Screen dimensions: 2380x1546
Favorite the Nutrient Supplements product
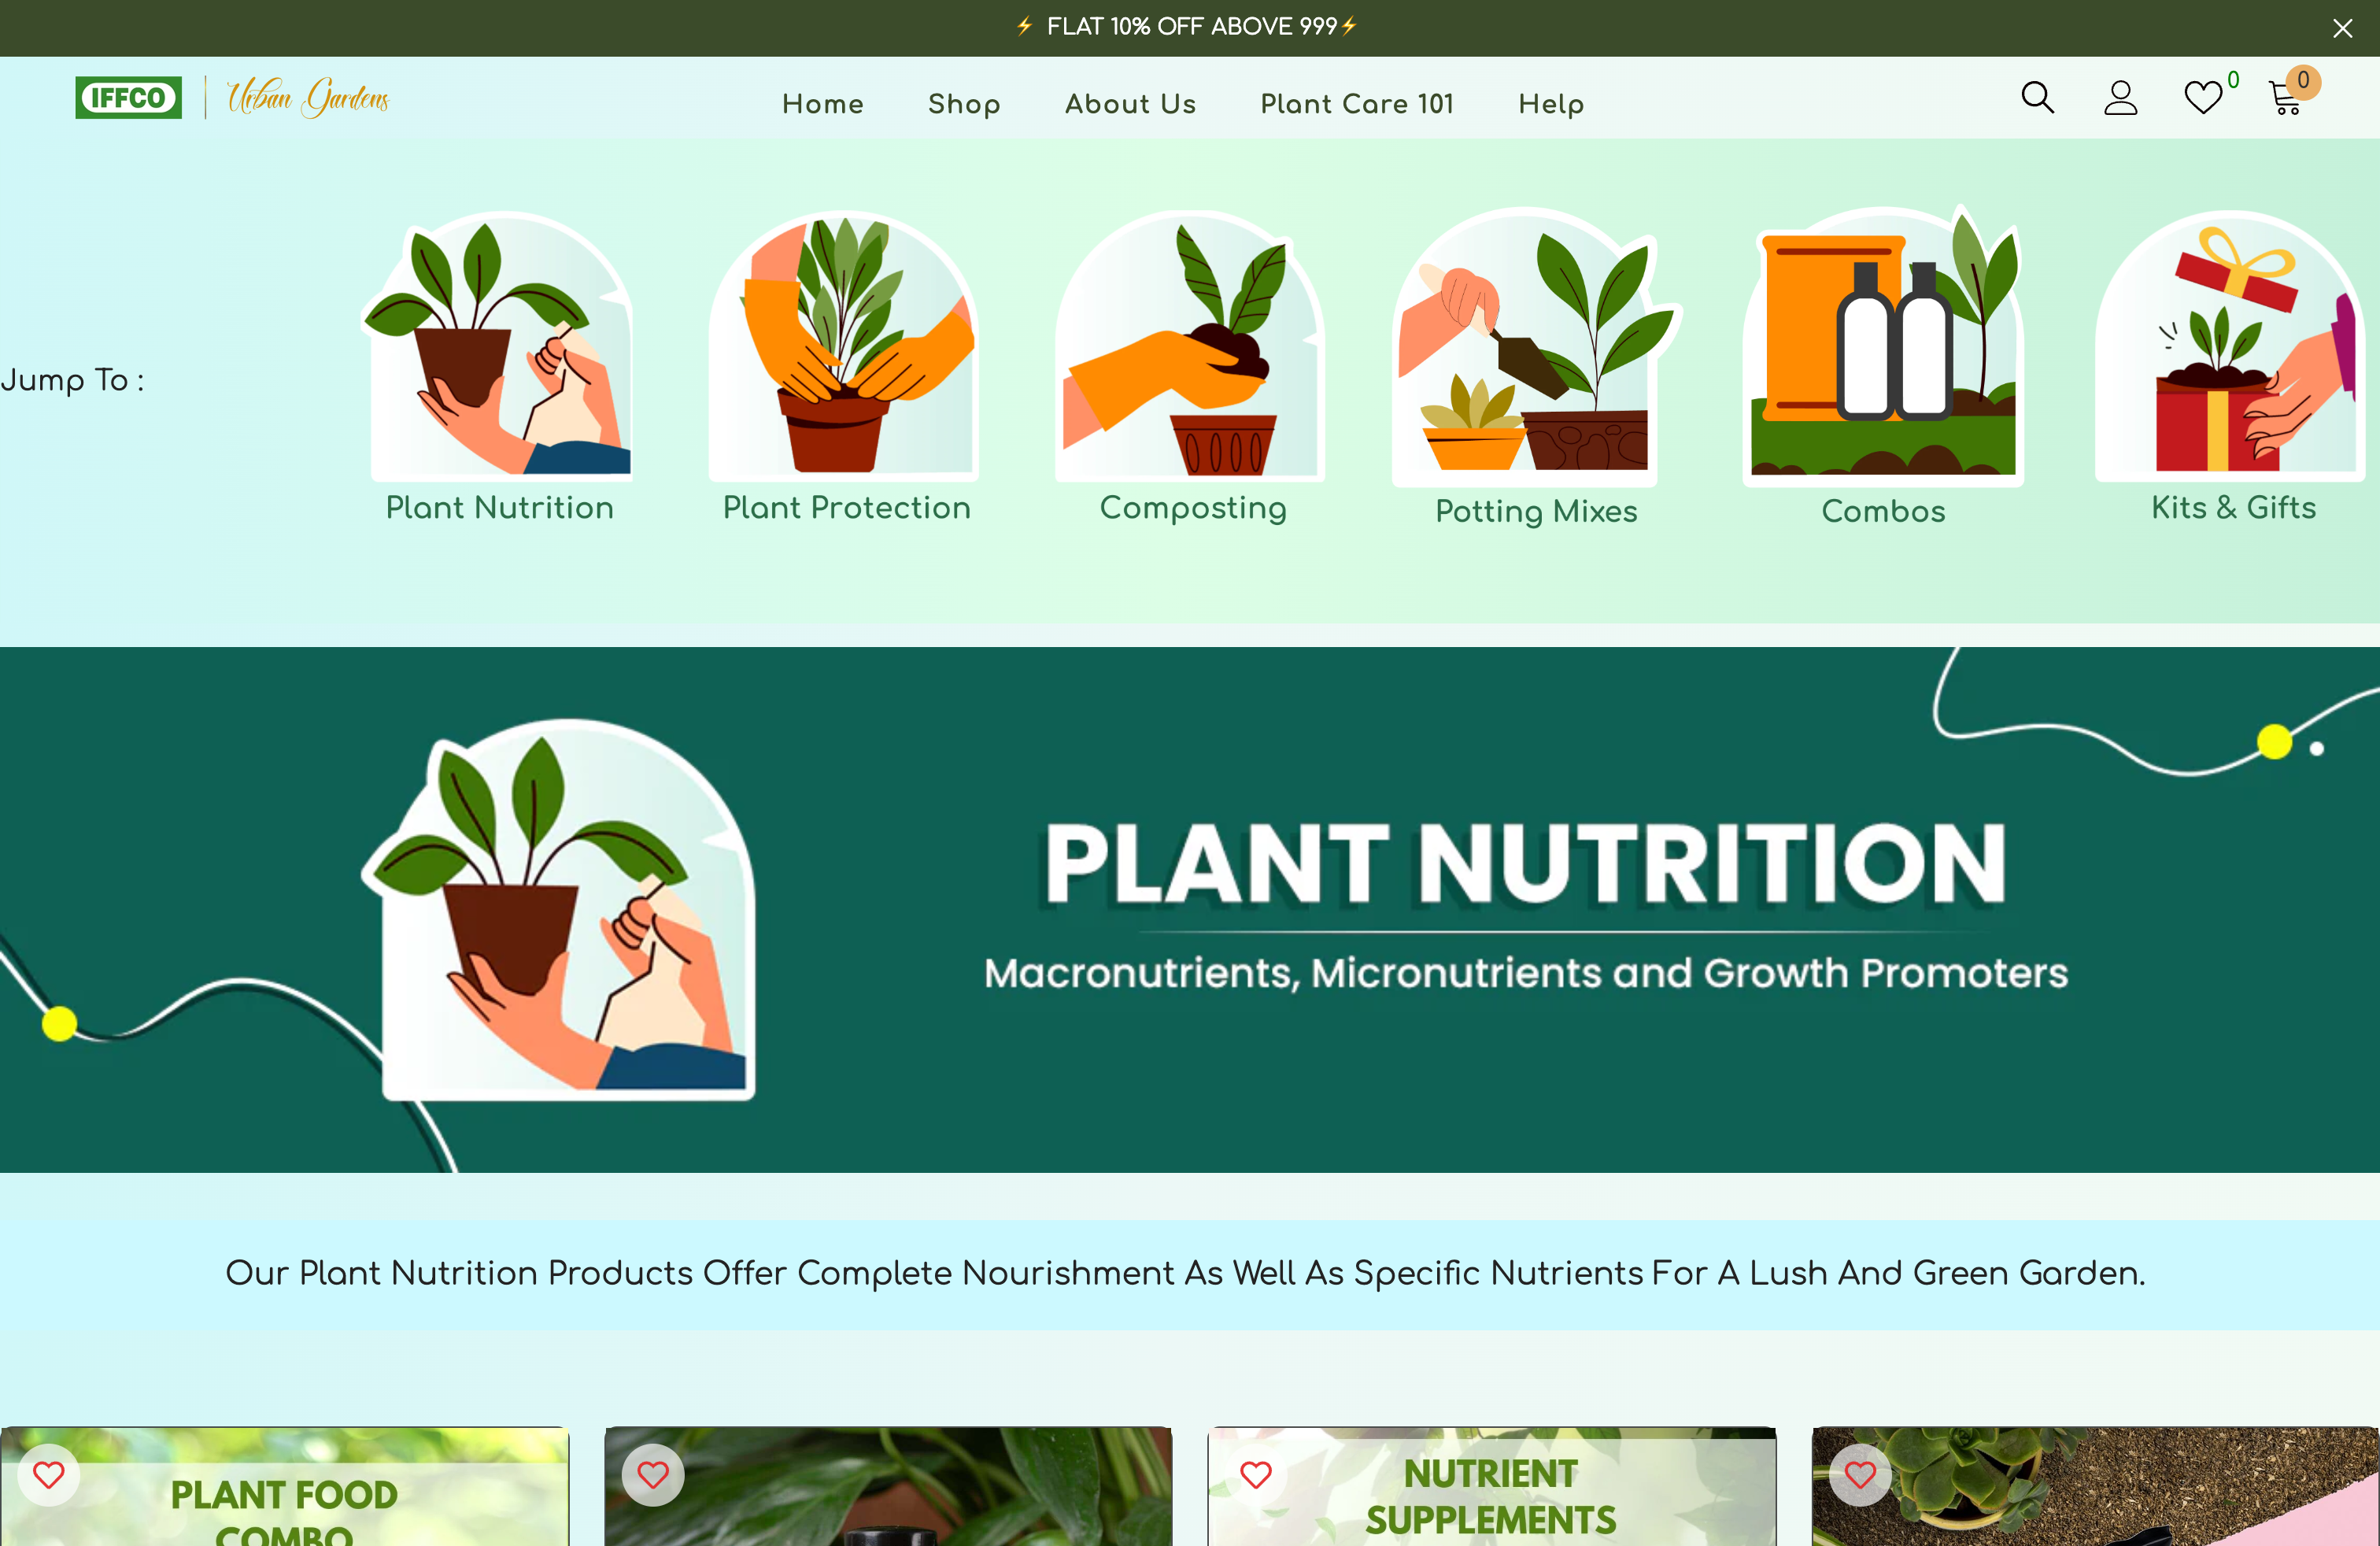coord(1257,1474)
